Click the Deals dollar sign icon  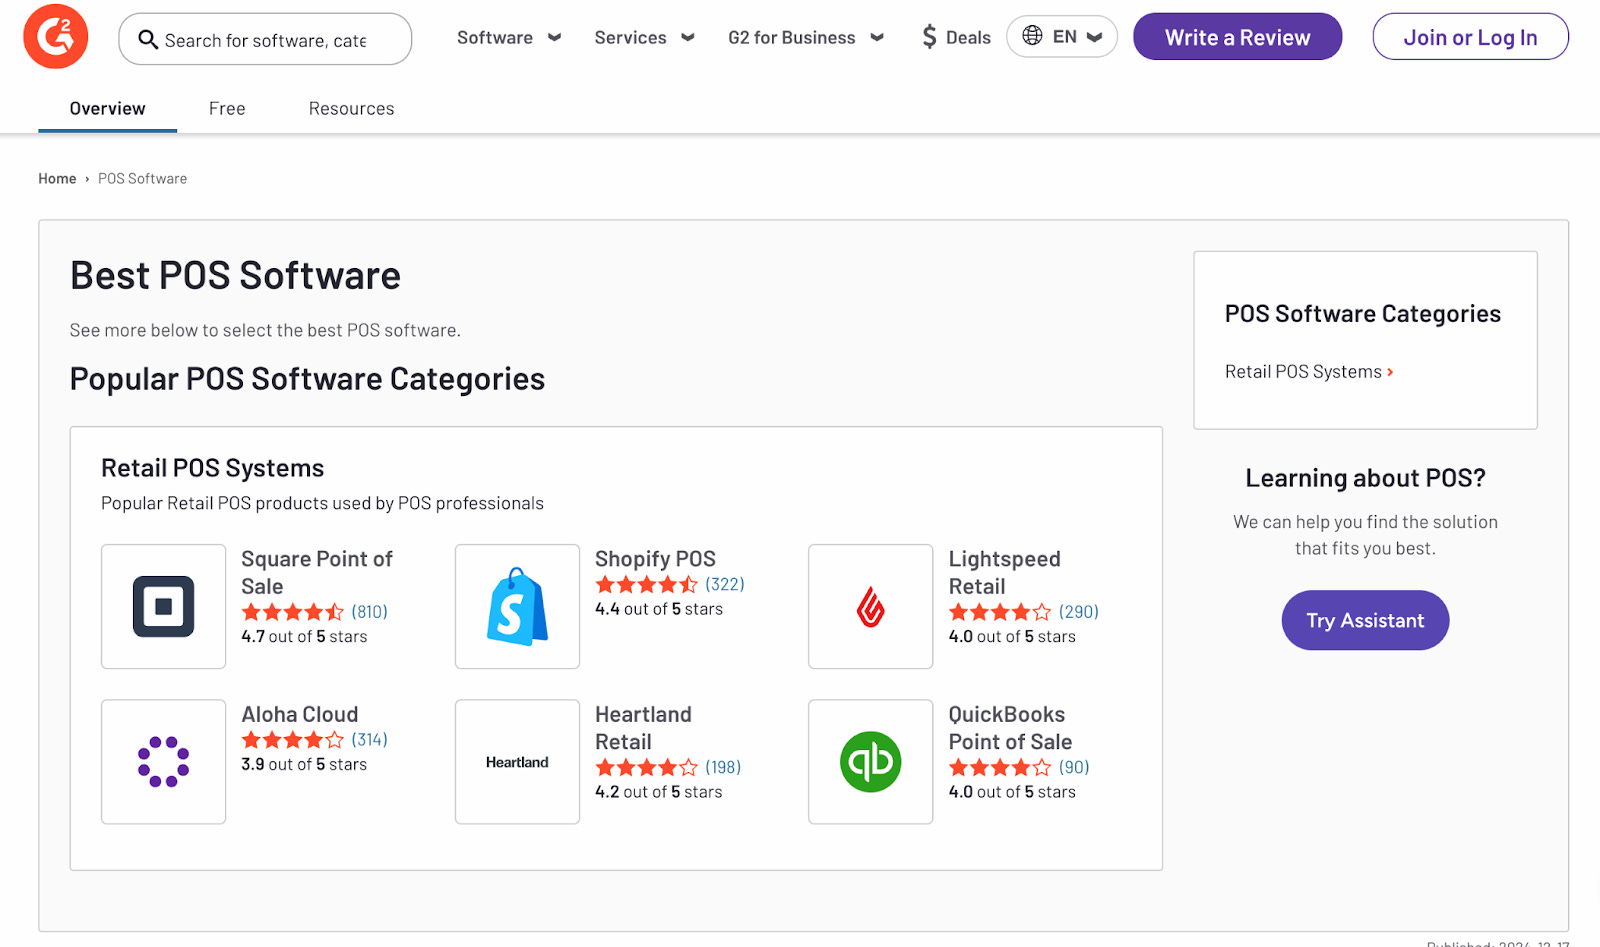[x=929, y=37]
